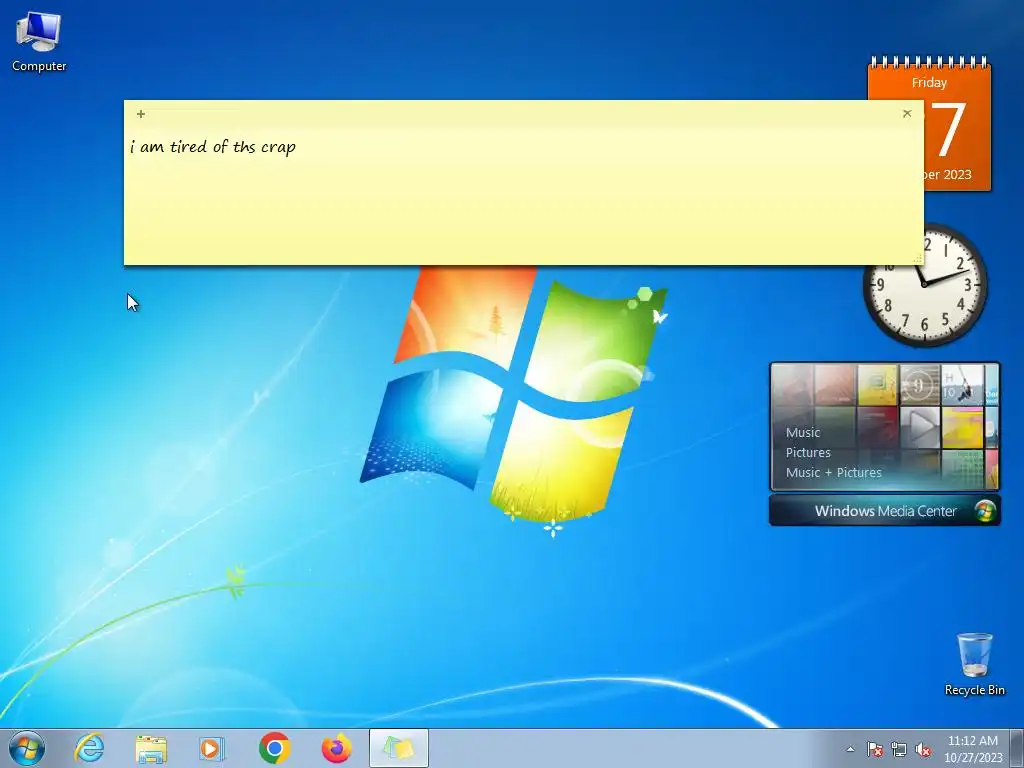Viewport: 1024px width, 768px height.
Task: Click the network status tray icon
Action: coord(899,749)
